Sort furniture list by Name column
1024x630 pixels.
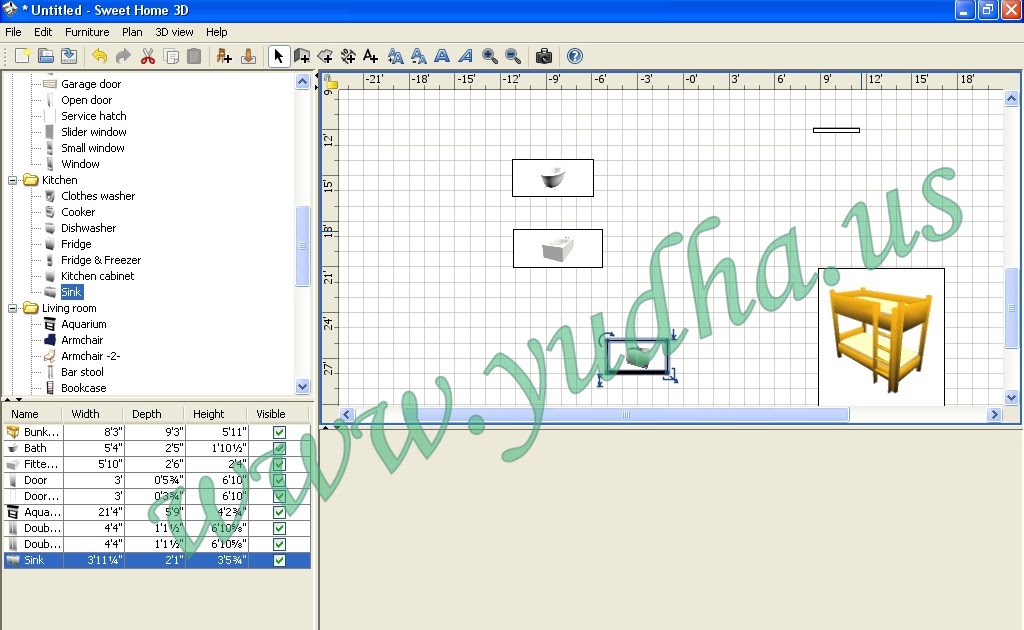pos(33,414)
